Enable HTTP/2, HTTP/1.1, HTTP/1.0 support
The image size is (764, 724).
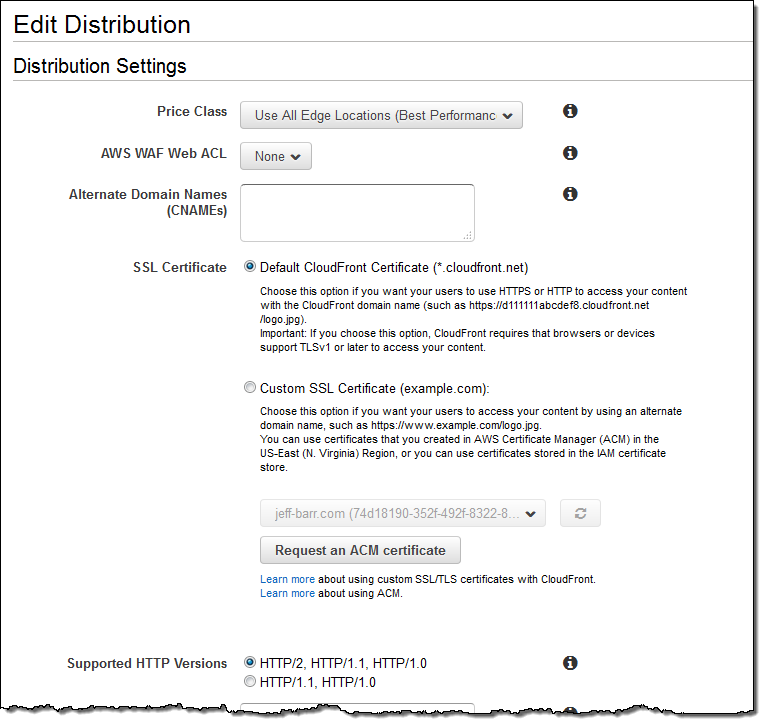click(250, 663)
